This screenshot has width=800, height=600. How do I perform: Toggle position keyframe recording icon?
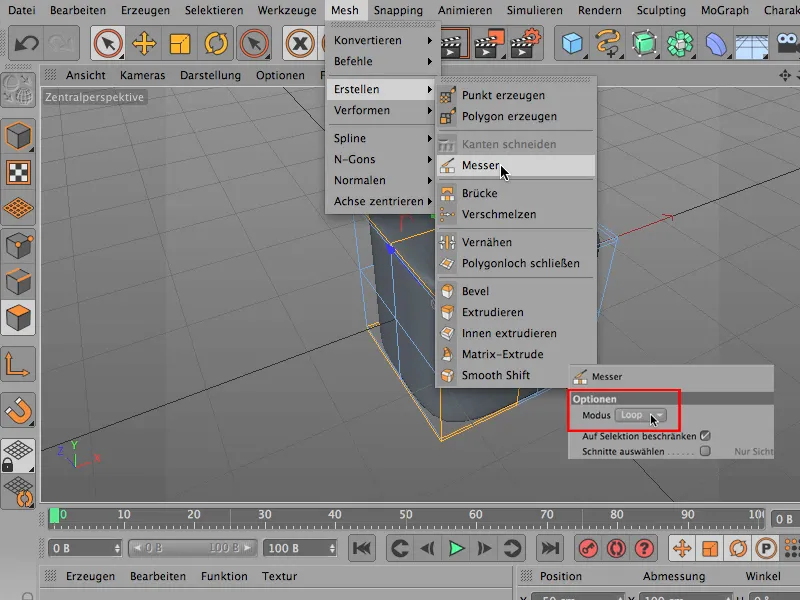click(682, 548)
